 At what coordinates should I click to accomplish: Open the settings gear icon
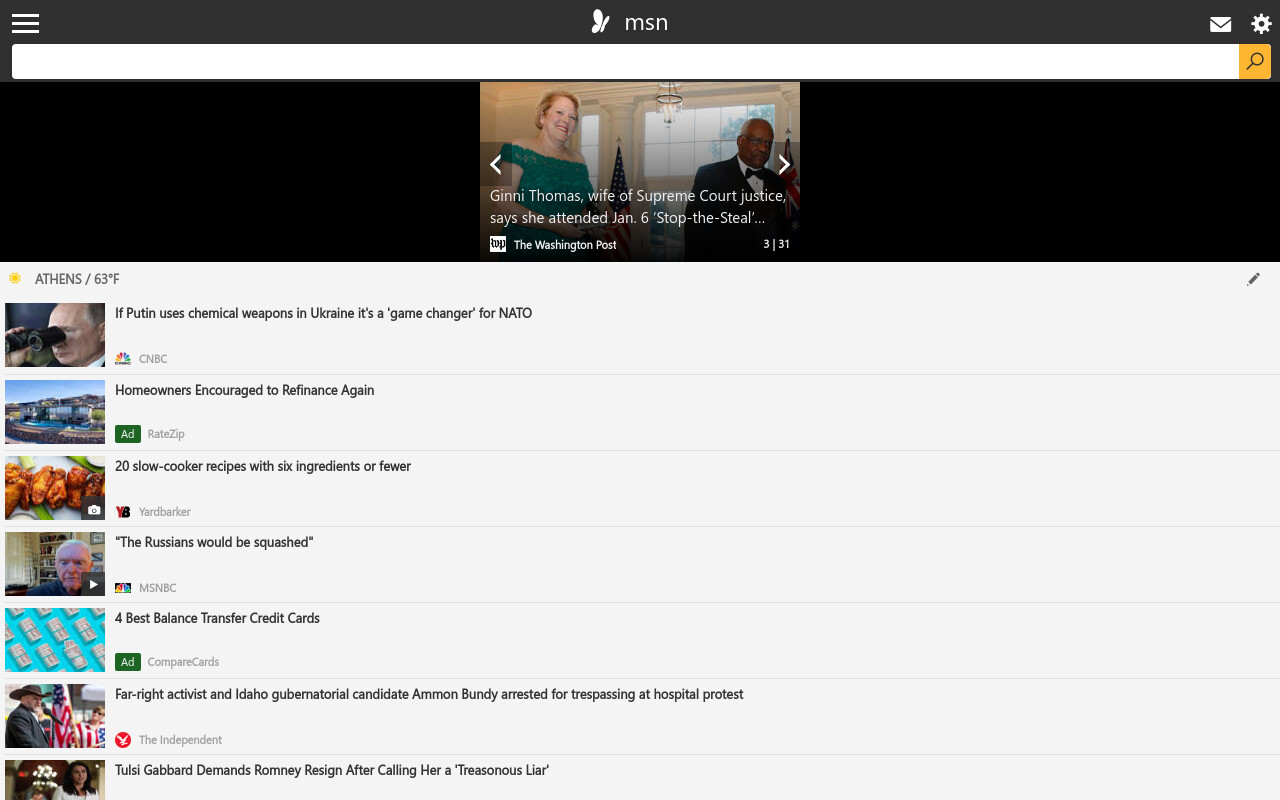tap(1261, 24)
